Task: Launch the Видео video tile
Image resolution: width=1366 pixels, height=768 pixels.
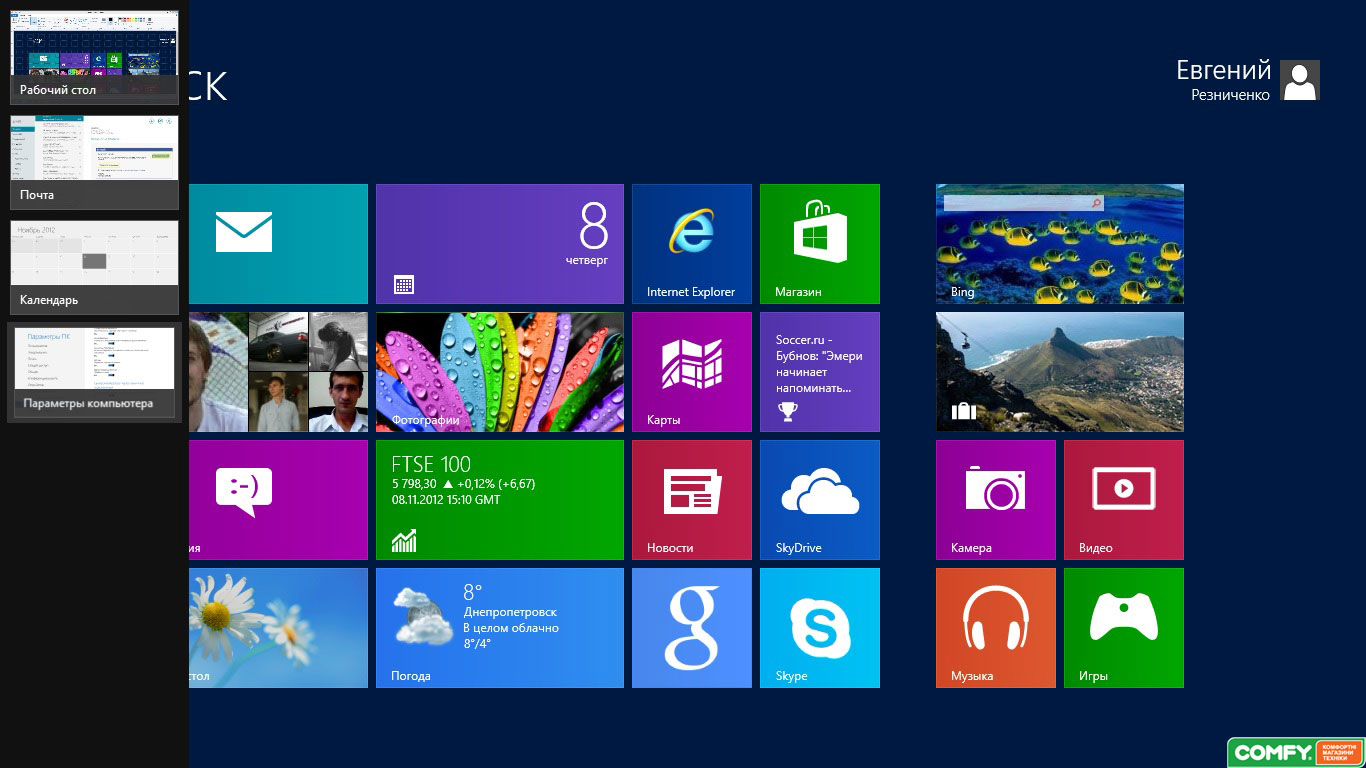Action: tap(1124, 500)
